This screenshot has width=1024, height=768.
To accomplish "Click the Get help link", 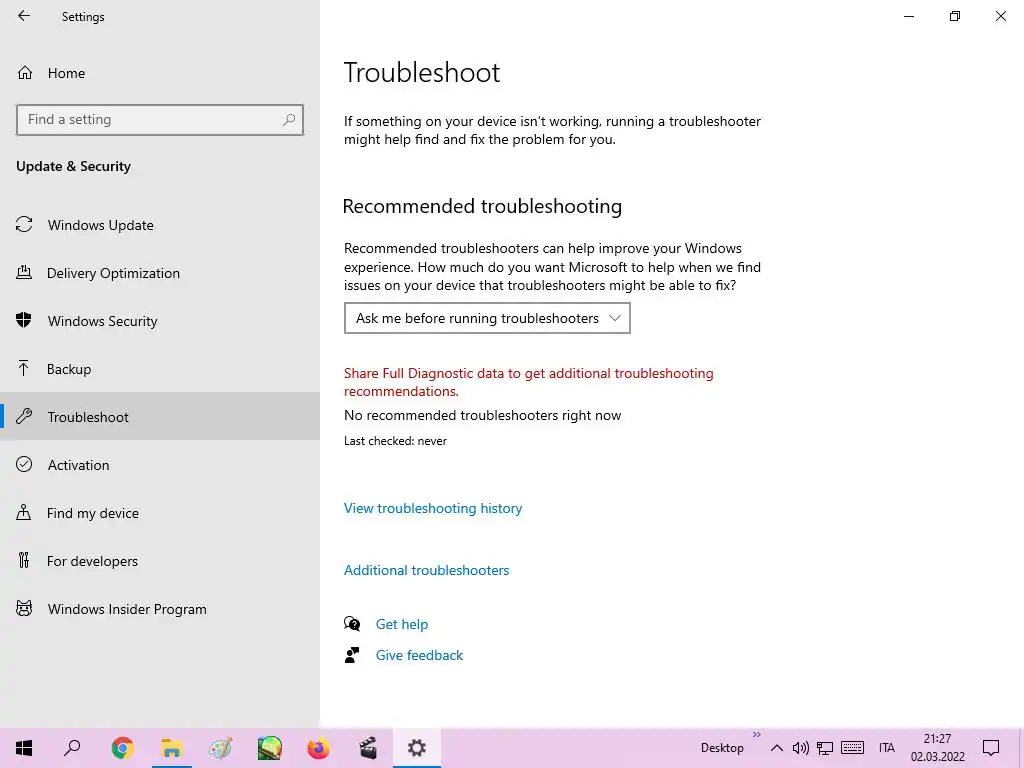I will 402,624.
